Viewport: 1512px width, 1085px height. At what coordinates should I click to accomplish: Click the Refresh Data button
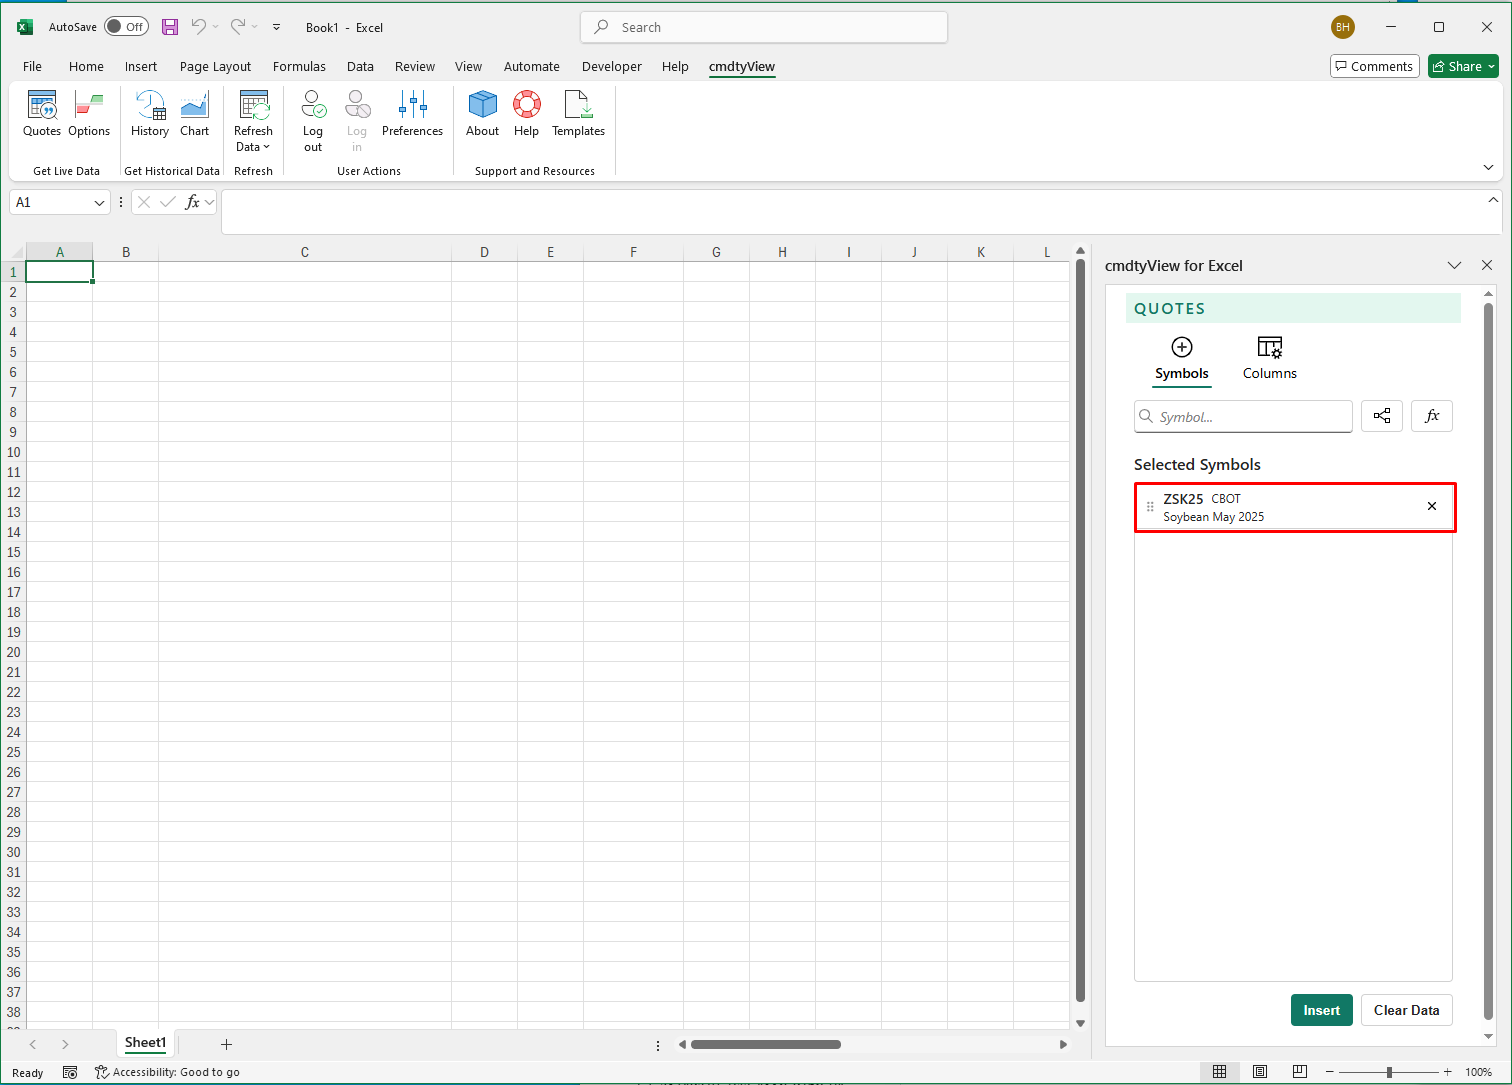point(253,121)
